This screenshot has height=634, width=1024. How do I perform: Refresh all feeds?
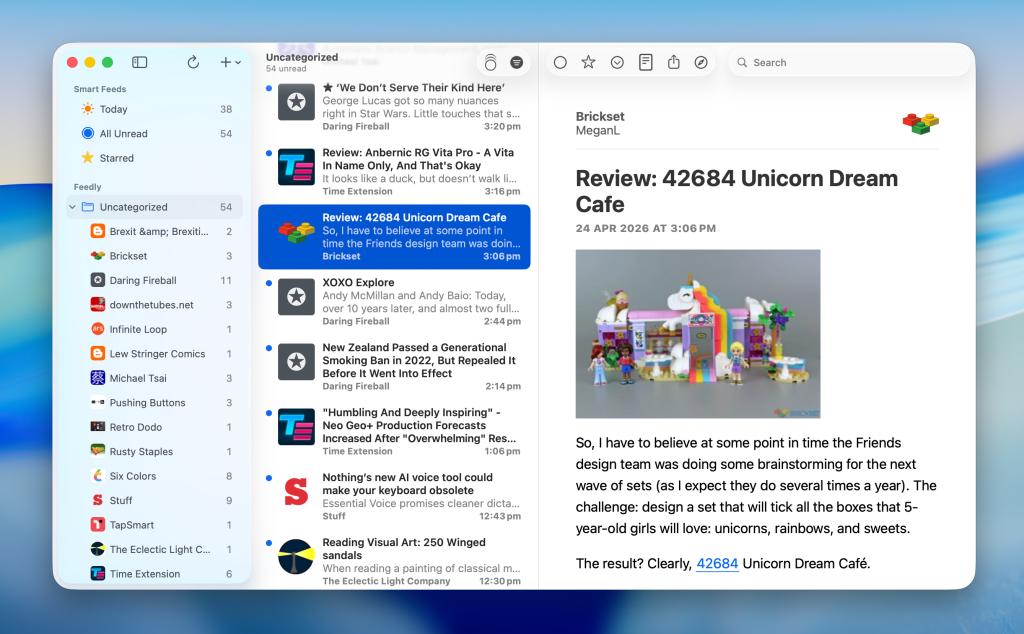tap(192, 62)
